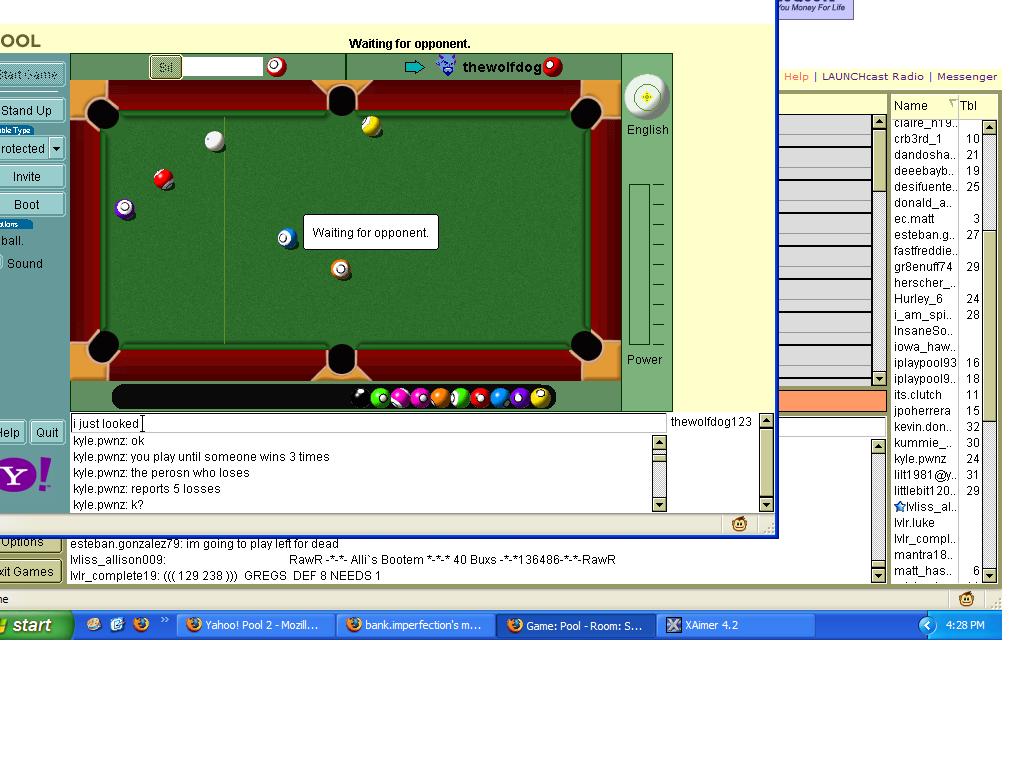Click the pocketed yellow ball in tray

[x=540, y=397]
